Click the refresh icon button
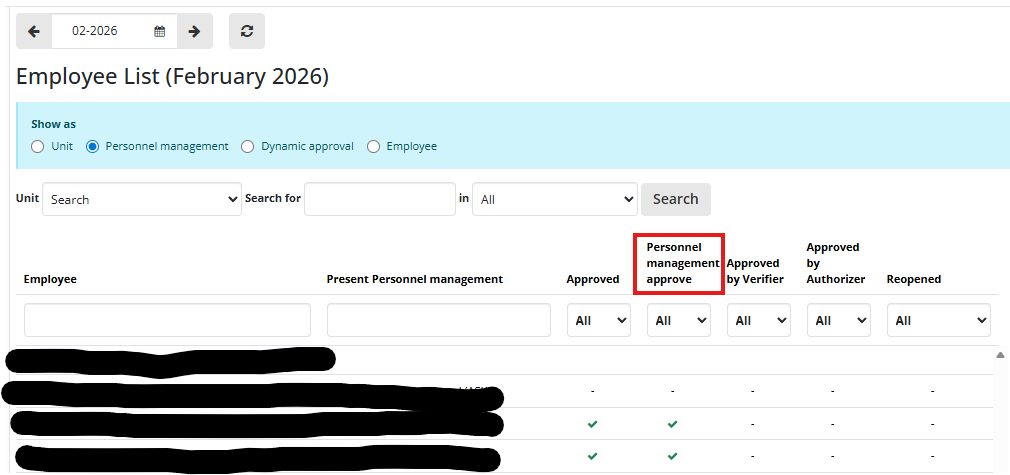The image size is (1010, 475). coord(247,31)
